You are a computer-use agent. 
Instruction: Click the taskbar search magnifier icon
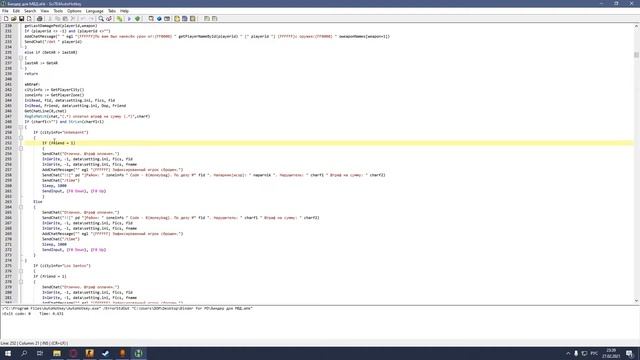[x=24, y=353]
